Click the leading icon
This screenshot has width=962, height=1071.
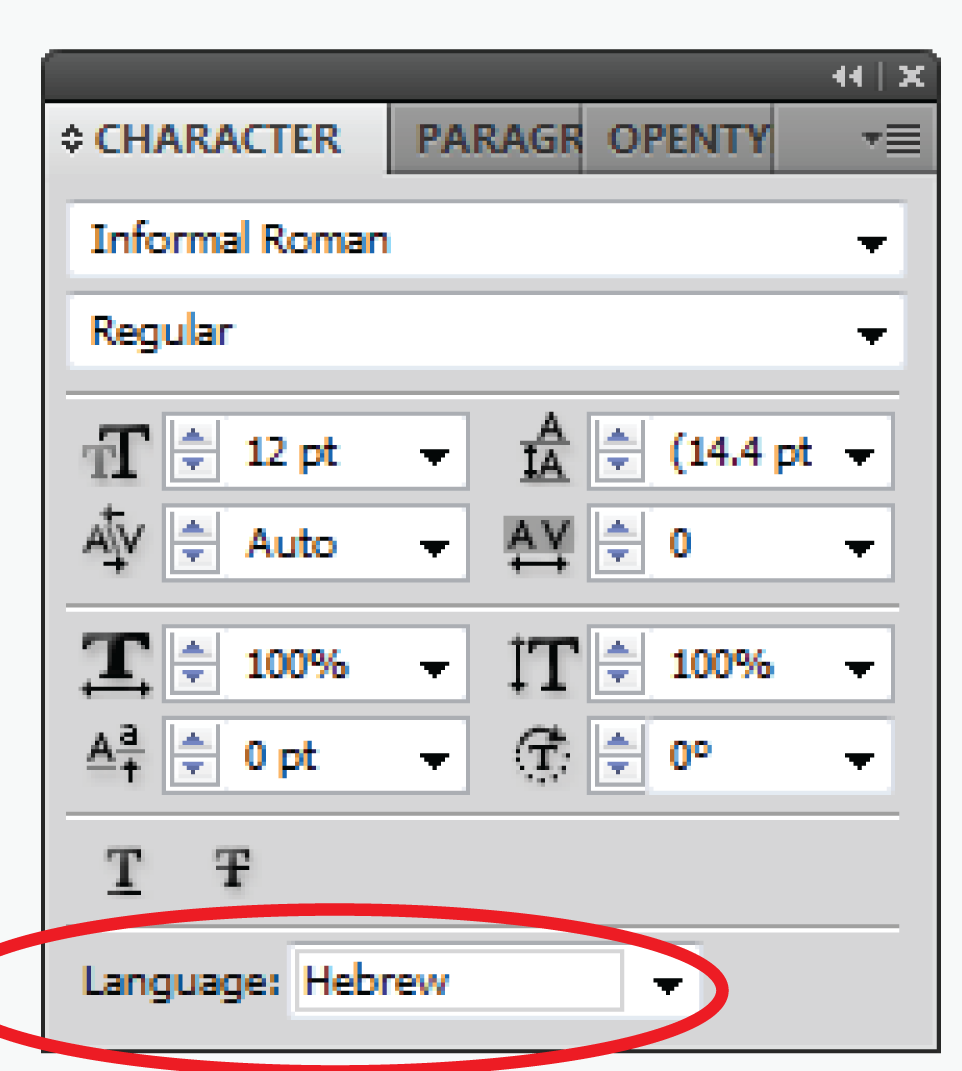[544, 452]
